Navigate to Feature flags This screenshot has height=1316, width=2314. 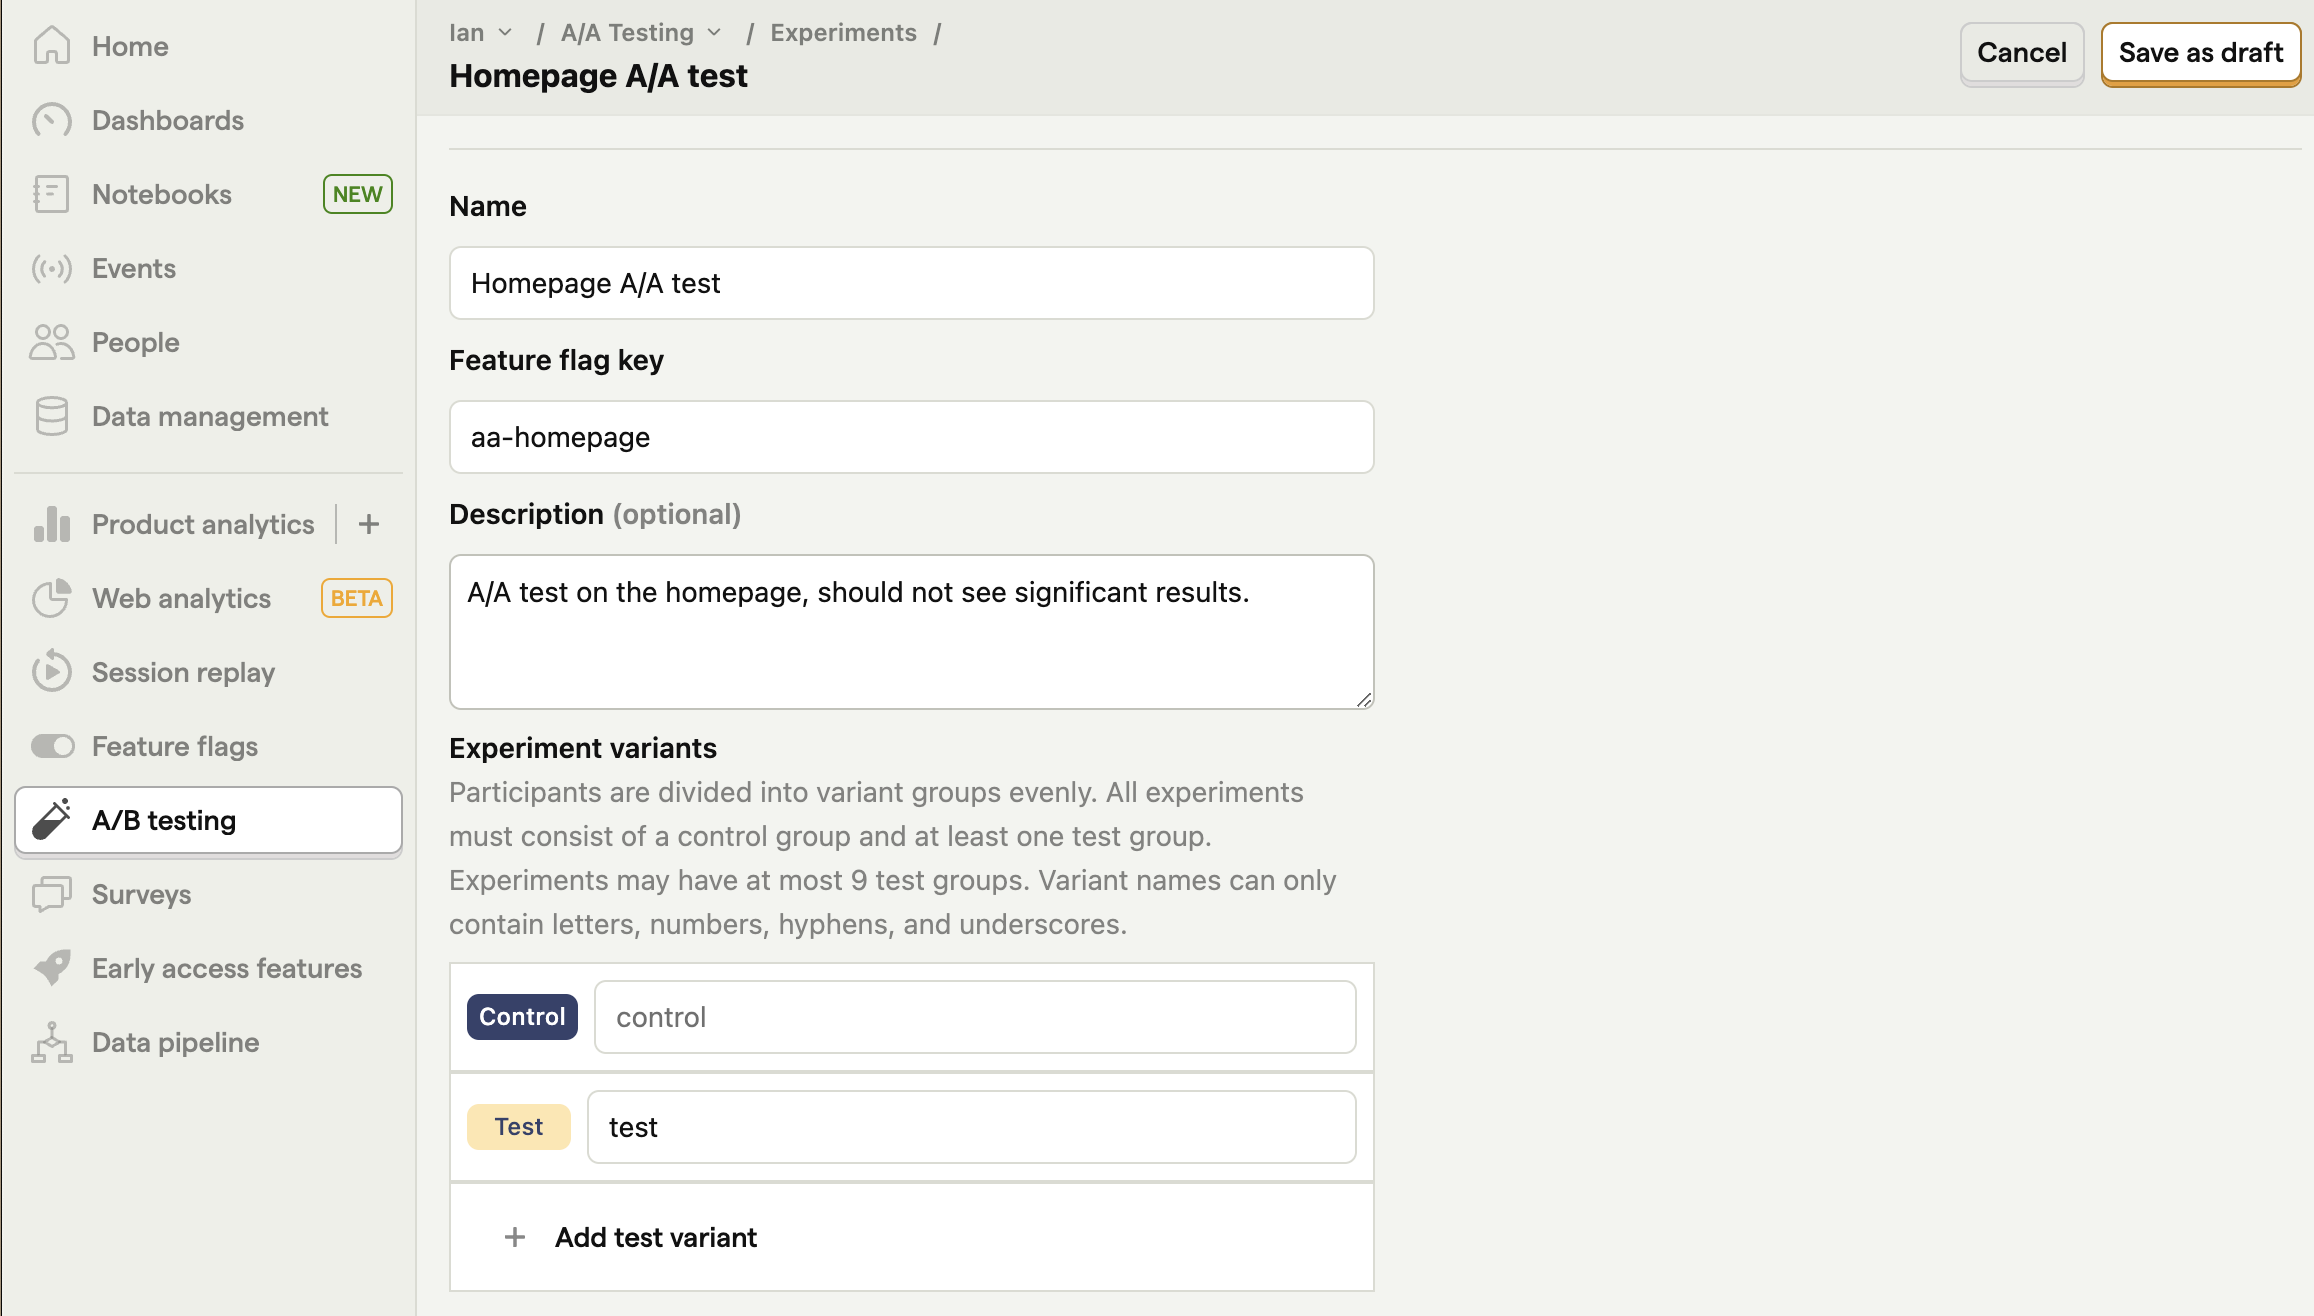tap(208, 746)
